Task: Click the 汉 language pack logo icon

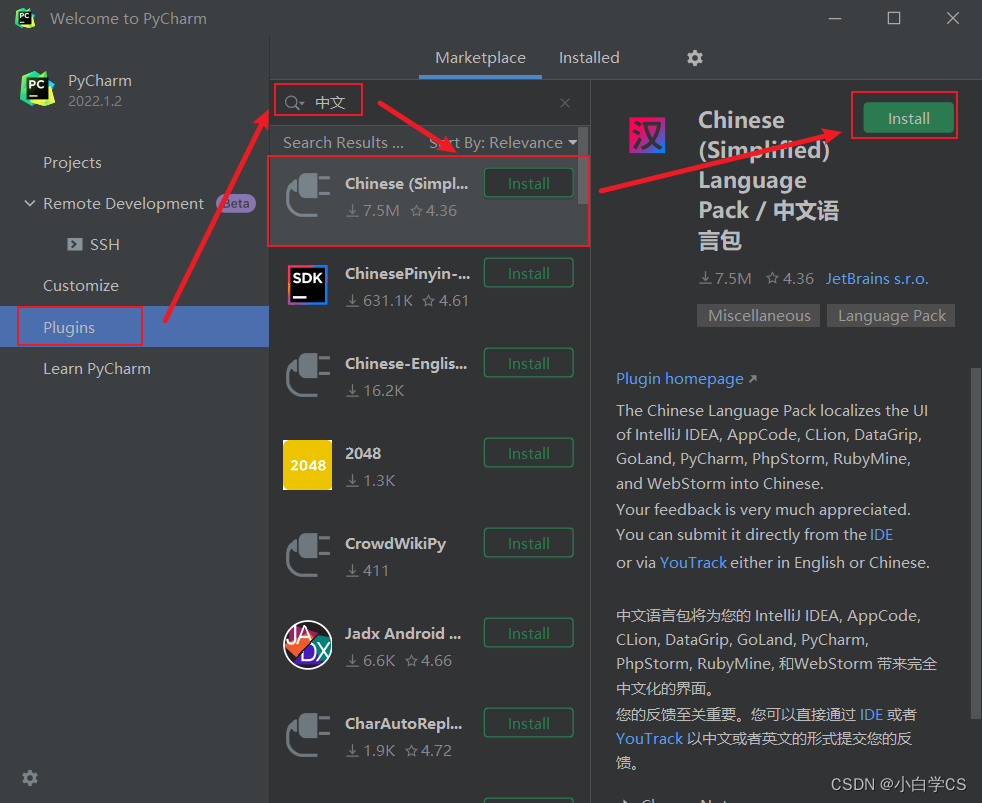Action: coord(647,135)
